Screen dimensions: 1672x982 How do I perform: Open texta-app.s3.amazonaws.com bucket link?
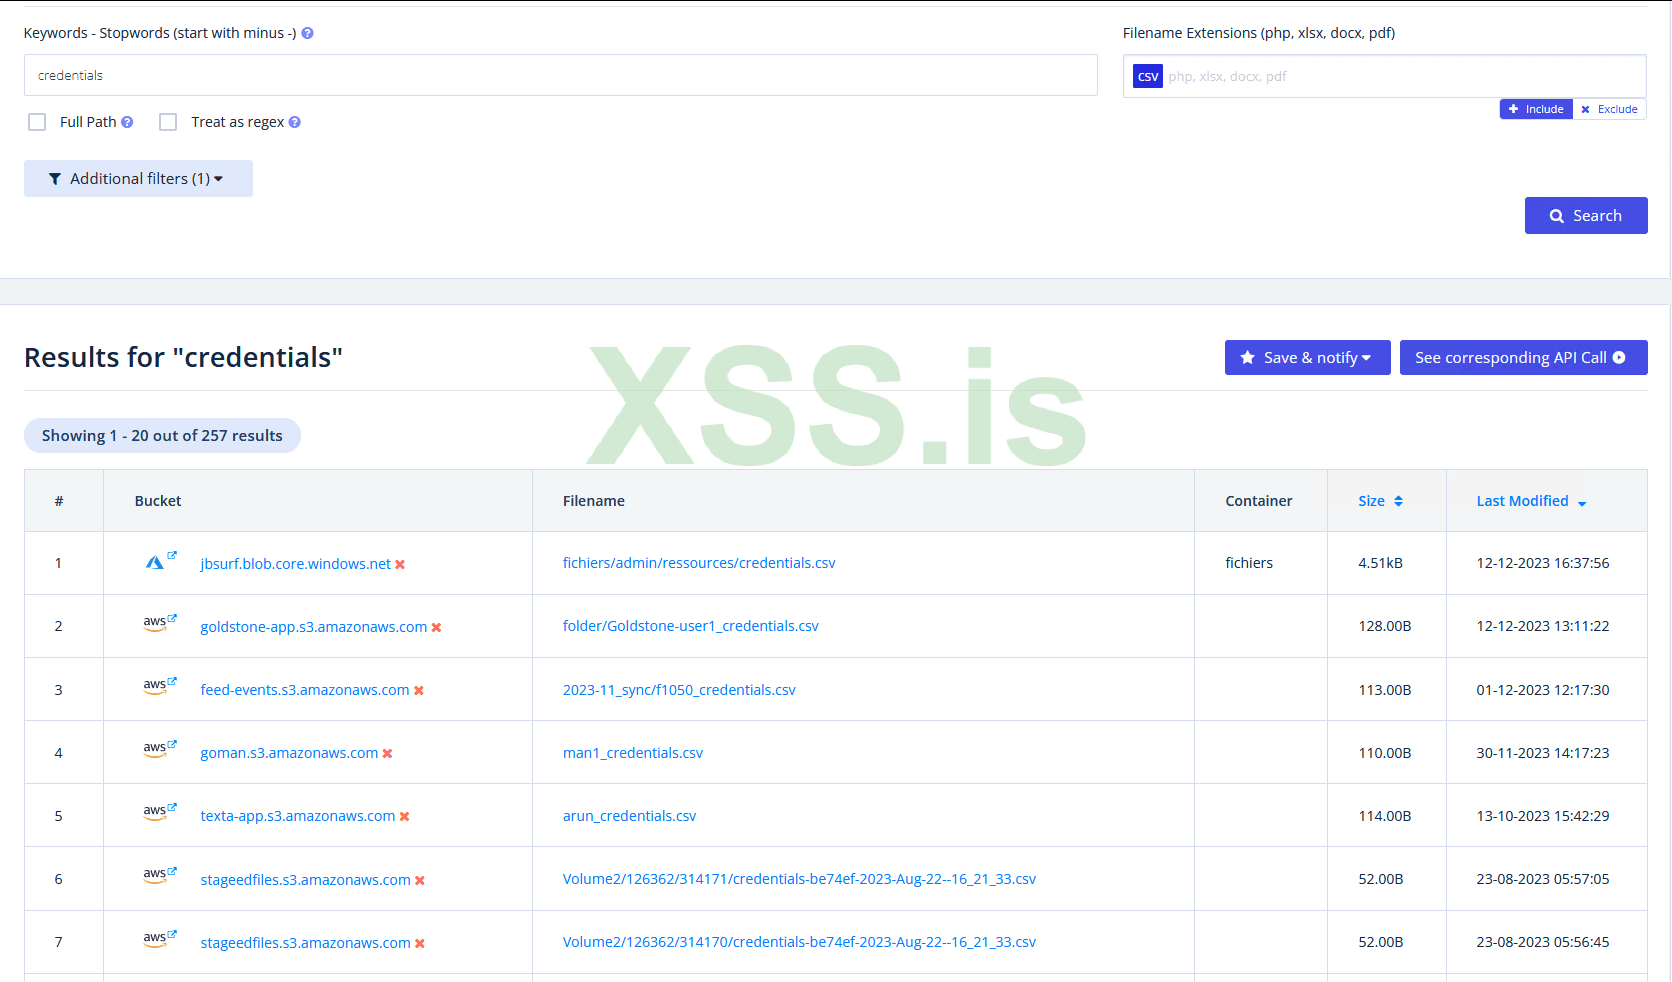[x=298, y=816]
